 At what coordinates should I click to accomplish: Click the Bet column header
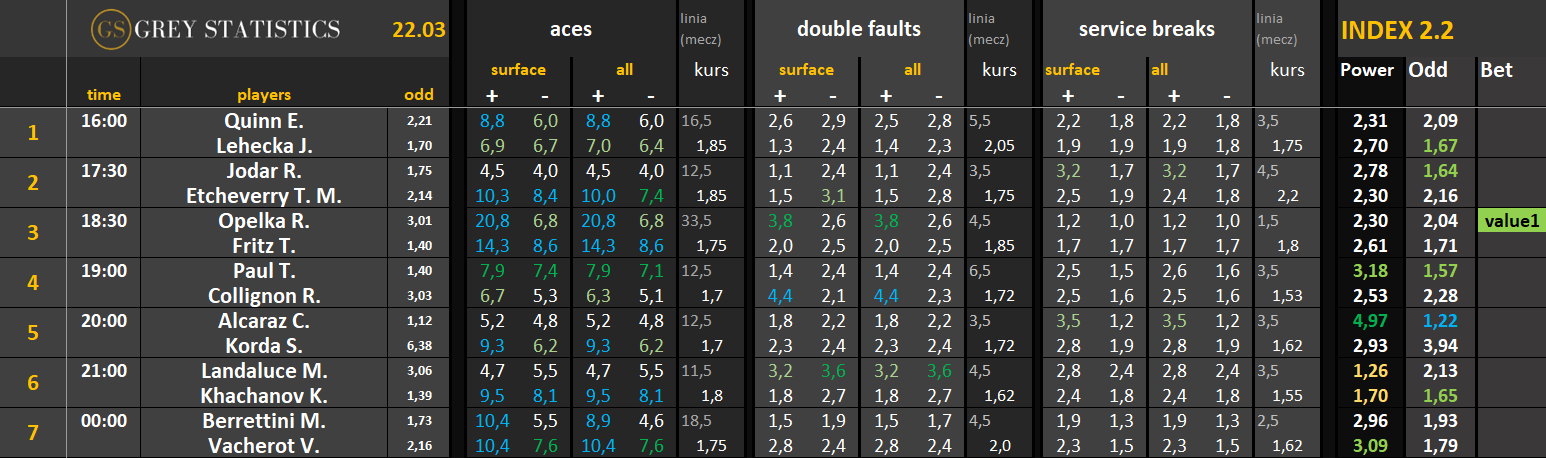coord(1496,70)
